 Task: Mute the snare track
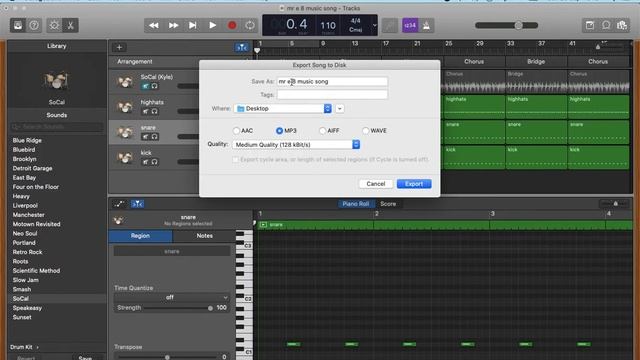pyautogui.click(x=145, y=137)
